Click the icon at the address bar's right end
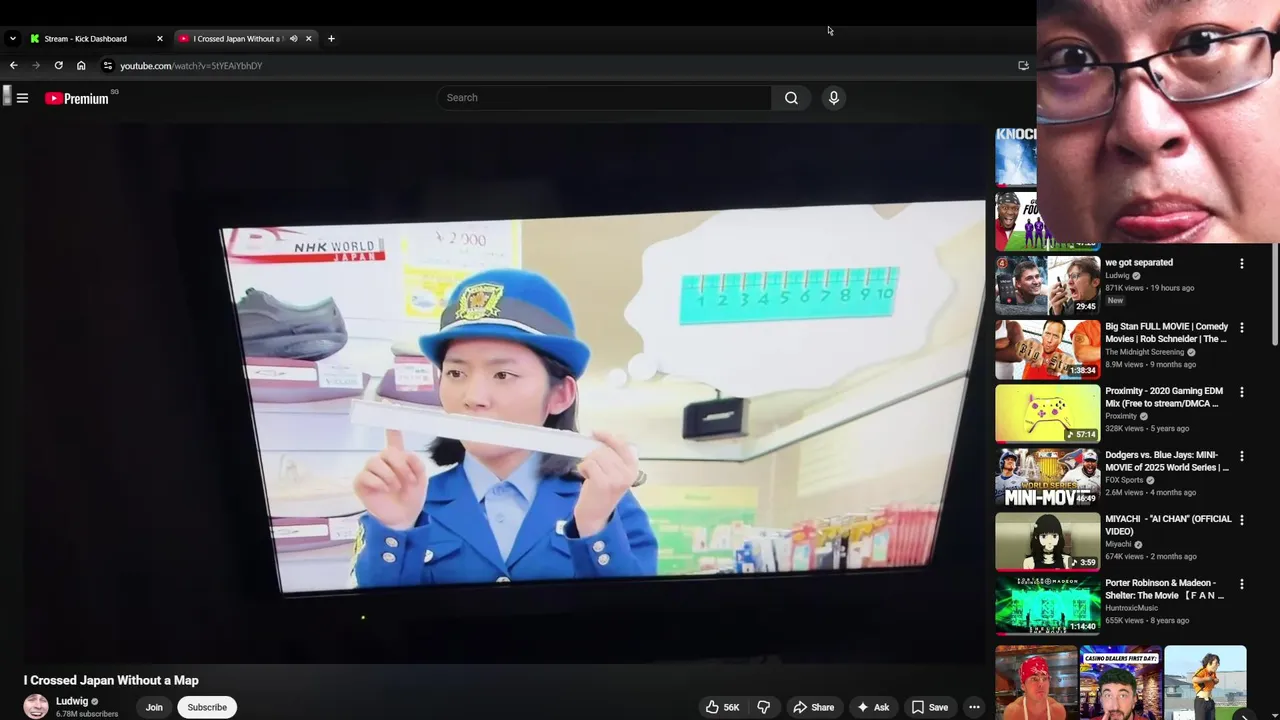 pyautogui.click(x=1023, y=66)
